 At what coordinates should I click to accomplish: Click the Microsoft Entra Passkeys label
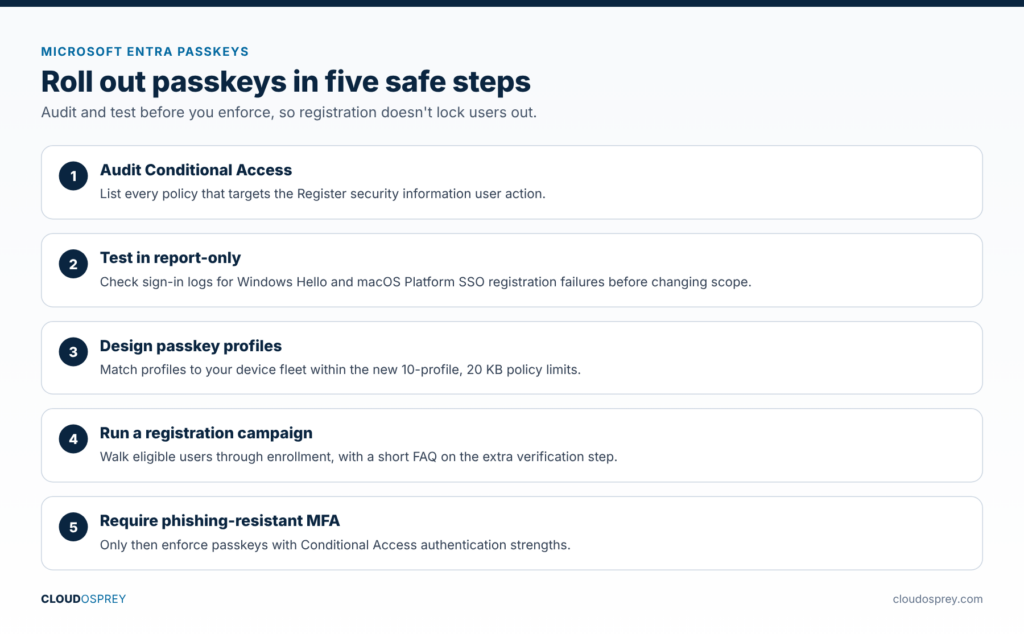(145, 52)
